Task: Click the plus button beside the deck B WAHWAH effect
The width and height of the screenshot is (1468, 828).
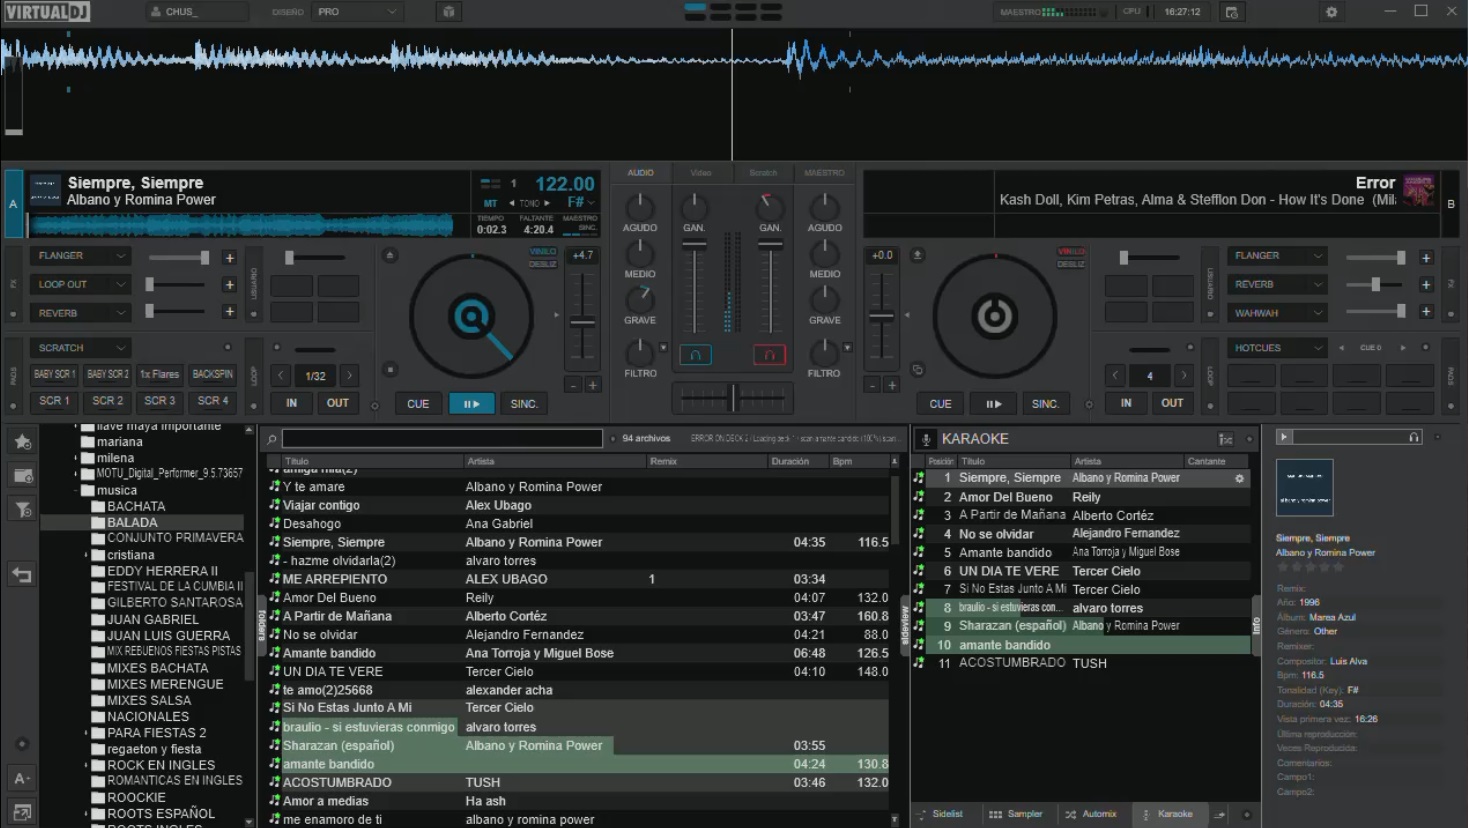Action: (1426, 312)
